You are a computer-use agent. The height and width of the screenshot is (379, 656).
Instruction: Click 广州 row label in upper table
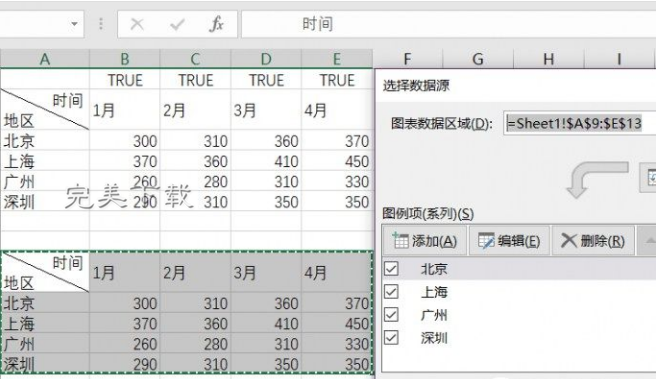point(45,182)
